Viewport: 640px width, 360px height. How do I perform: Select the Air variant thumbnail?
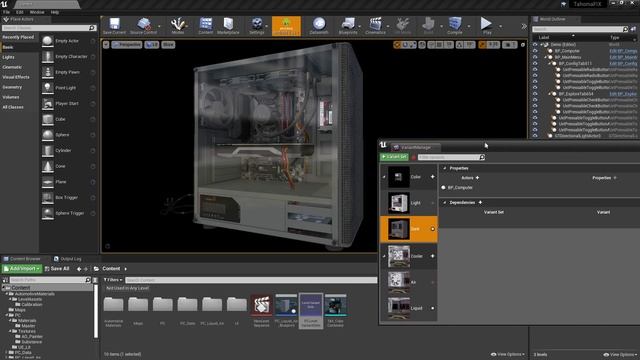tap(399, 282)
